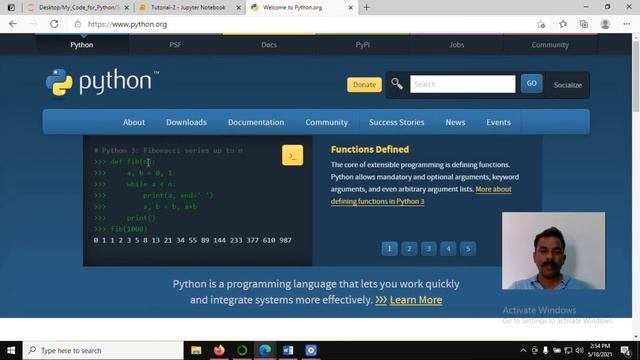Image resolution: width=640 pixels, height=360 pixels.
Task: Click the Windows taskbar search box
Action: 103,350
